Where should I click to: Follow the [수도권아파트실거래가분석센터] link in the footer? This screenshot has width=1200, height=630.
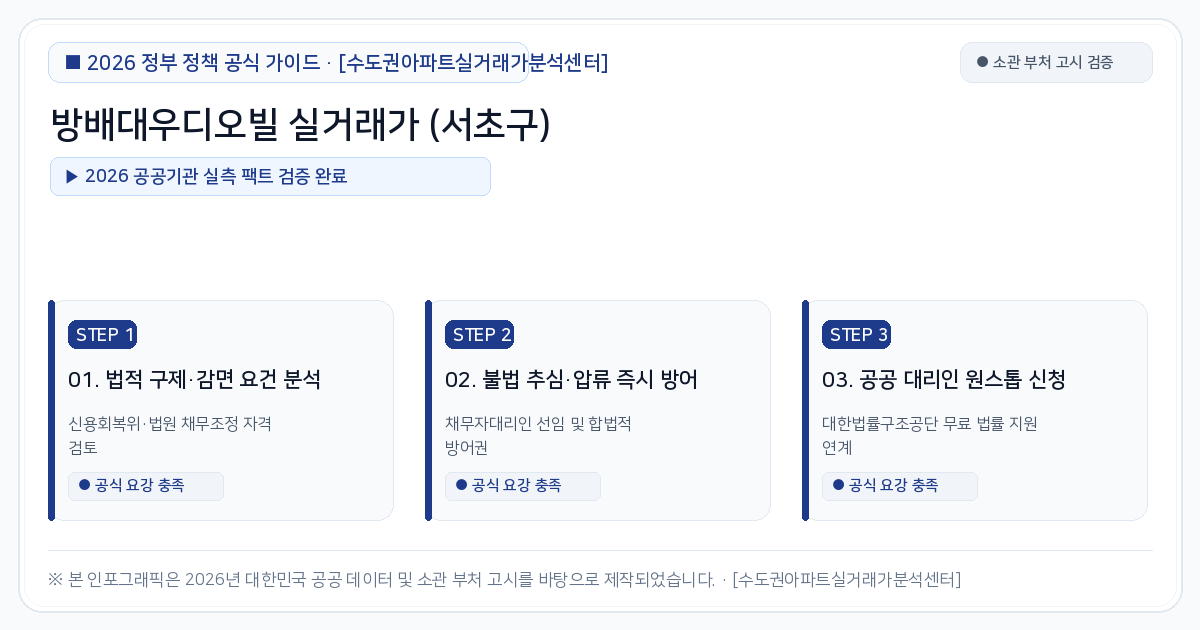846,579
